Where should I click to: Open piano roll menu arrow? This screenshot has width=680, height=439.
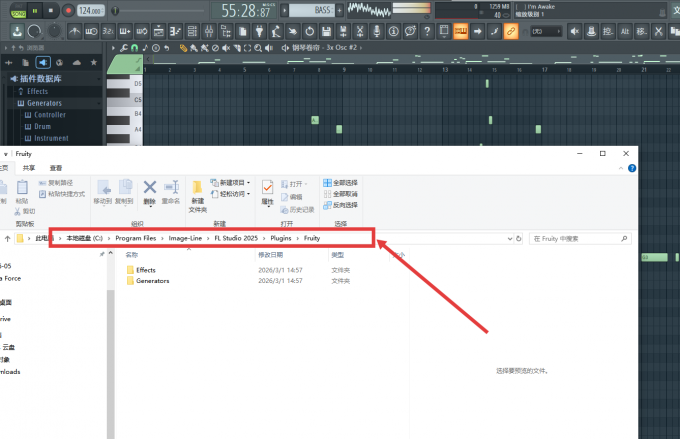point(114,48)
